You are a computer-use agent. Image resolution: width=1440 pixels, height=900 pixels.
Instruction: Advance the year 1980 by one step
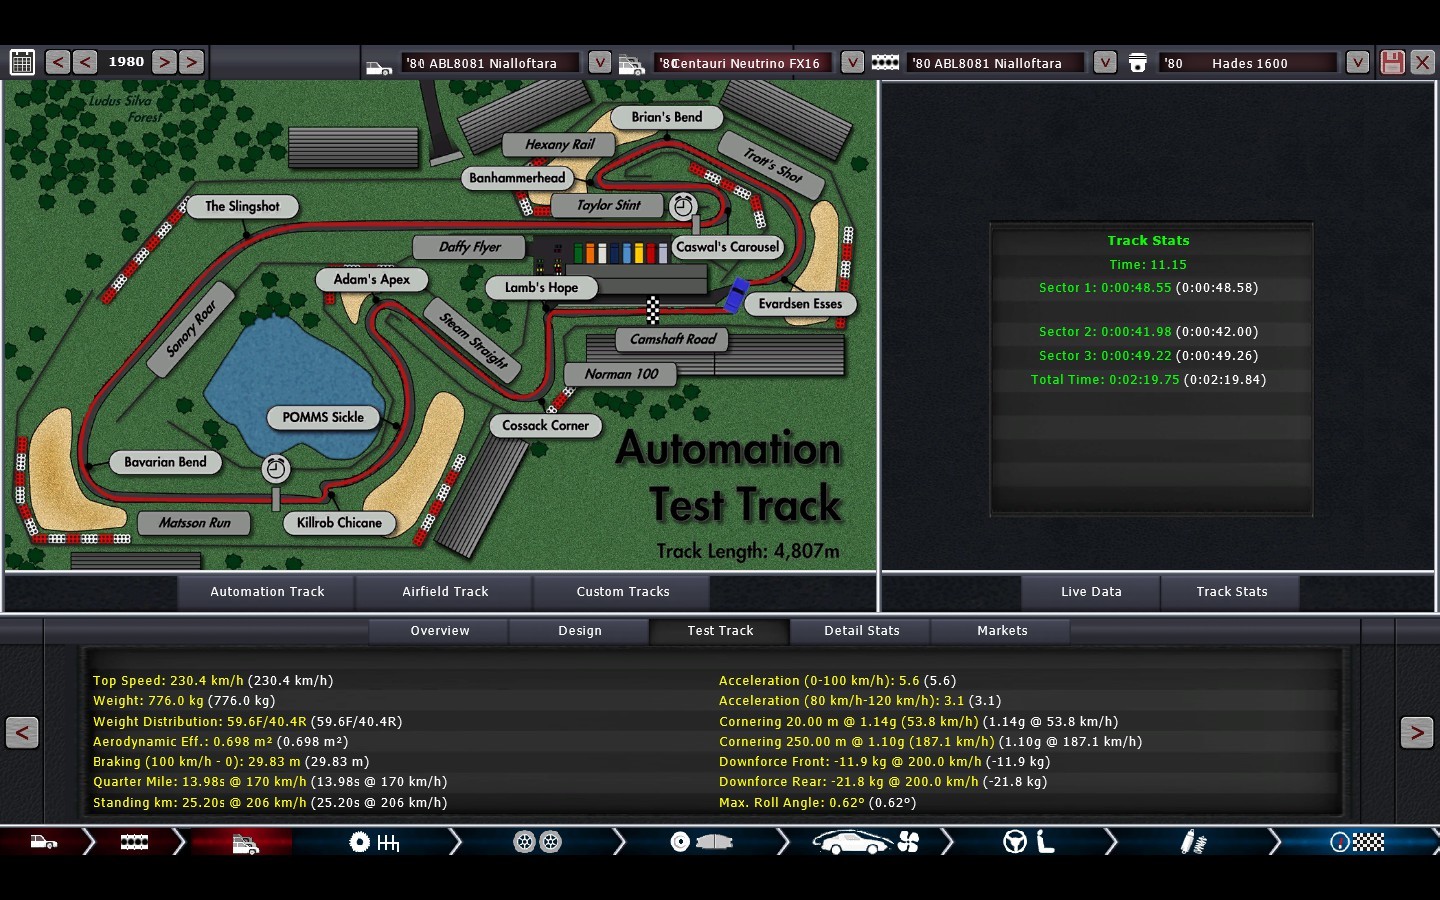pos(164,62)
